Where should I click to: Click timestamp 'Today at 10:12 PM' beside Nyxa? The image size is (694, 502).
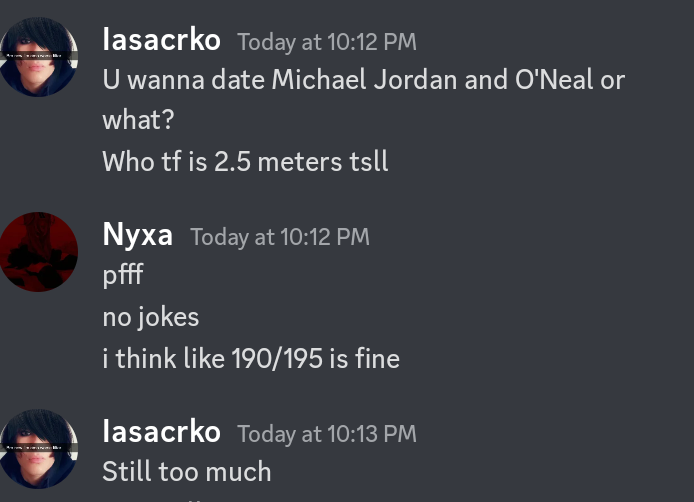280,237
